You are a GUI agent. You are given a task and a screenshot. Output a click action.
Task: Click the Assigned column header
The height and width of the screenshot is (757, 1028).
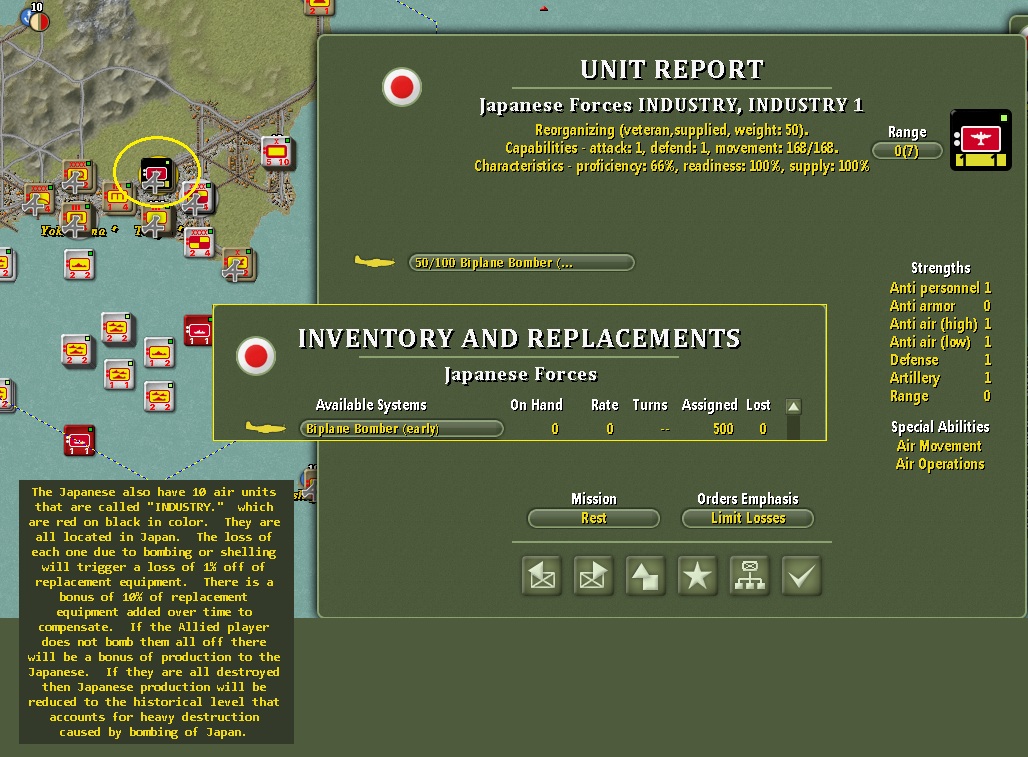pos(709,405)
